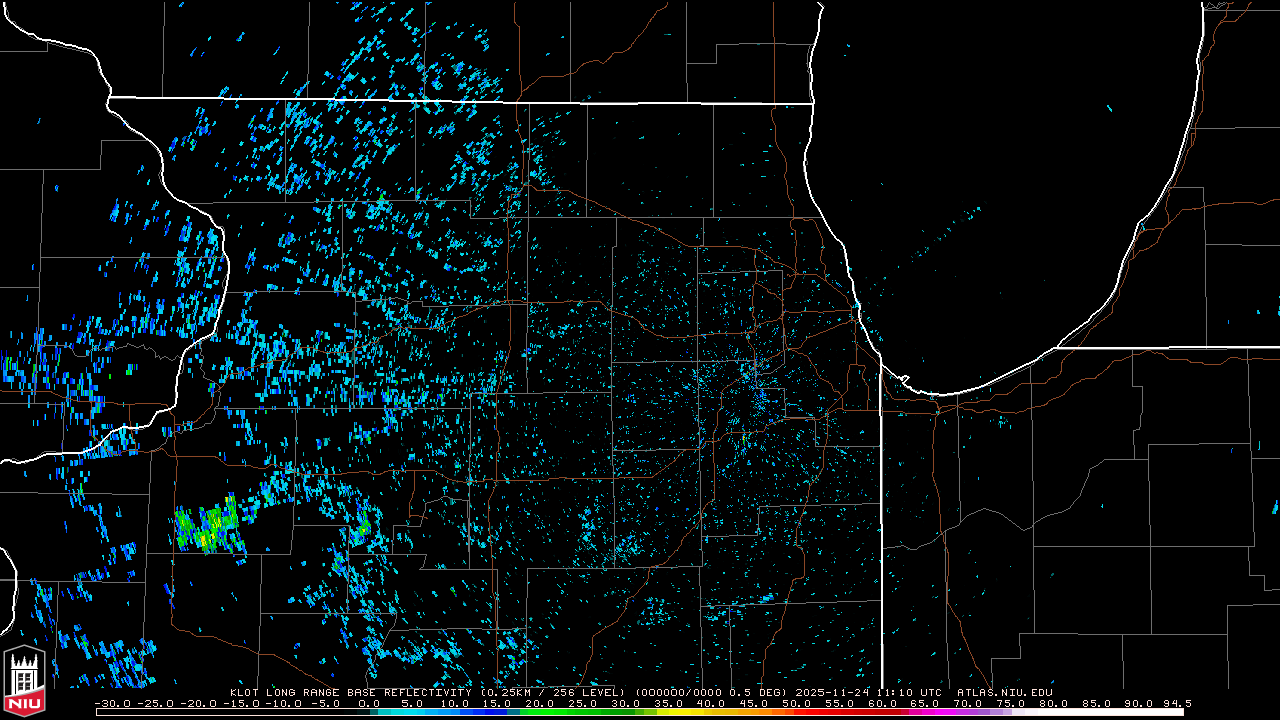Click the 50.0 label on the dBZ scale
The image size is (1280, 720).
click(796, 703)
